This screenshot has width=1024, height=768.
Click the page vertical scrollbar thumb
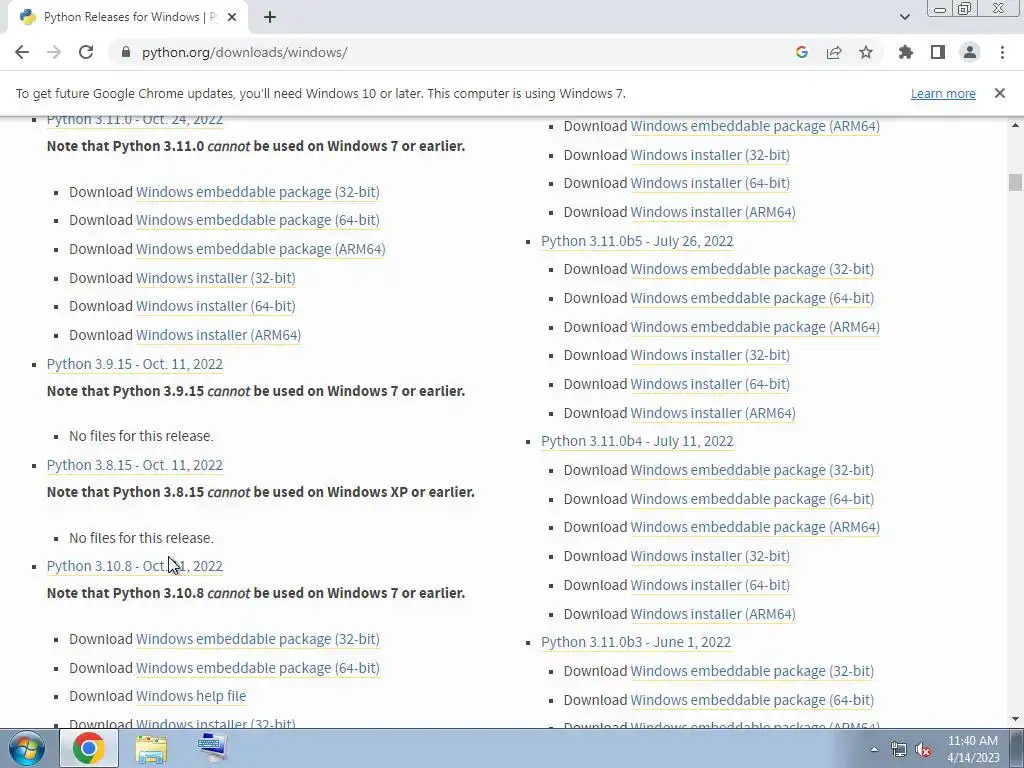(x=1015, y=182)
